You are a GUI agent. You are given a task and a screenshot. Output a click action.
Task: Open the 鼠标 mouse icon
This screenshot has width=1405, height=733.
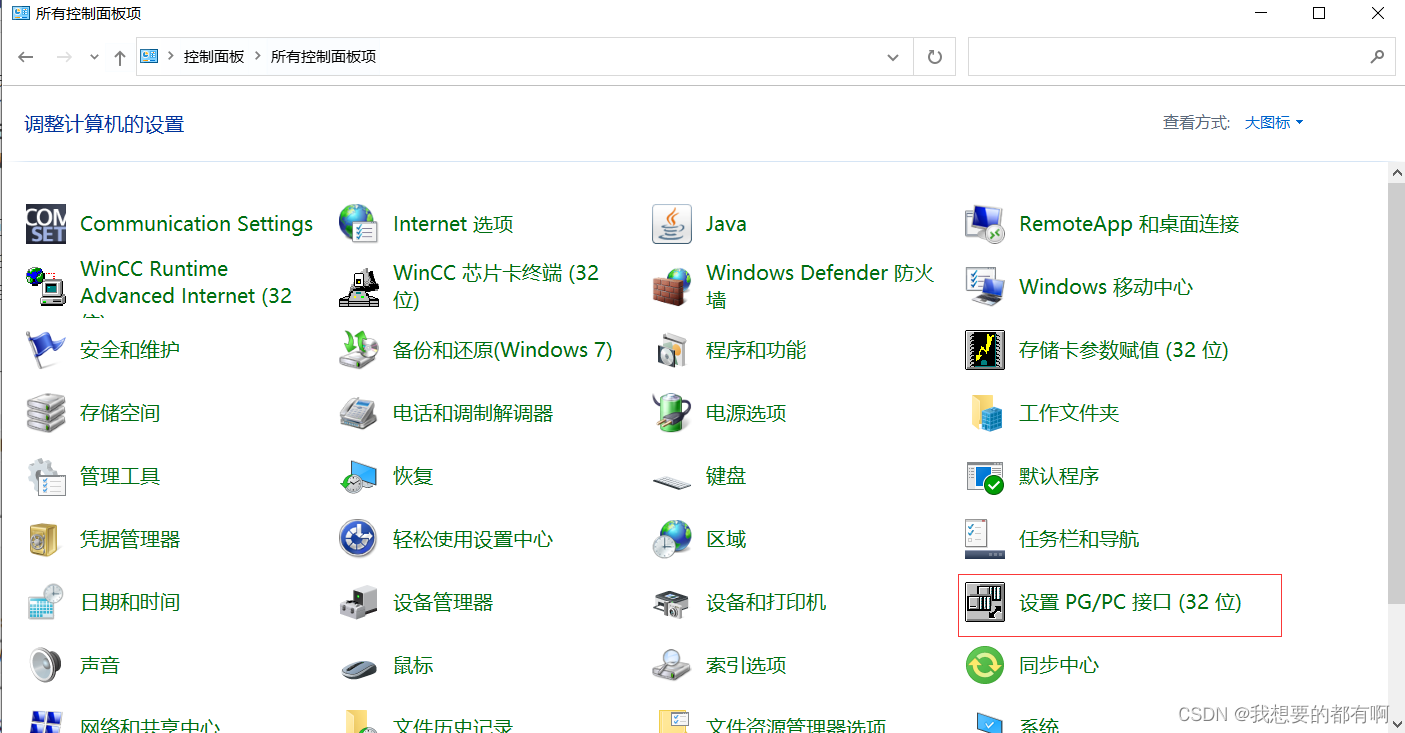coord(358,667)
